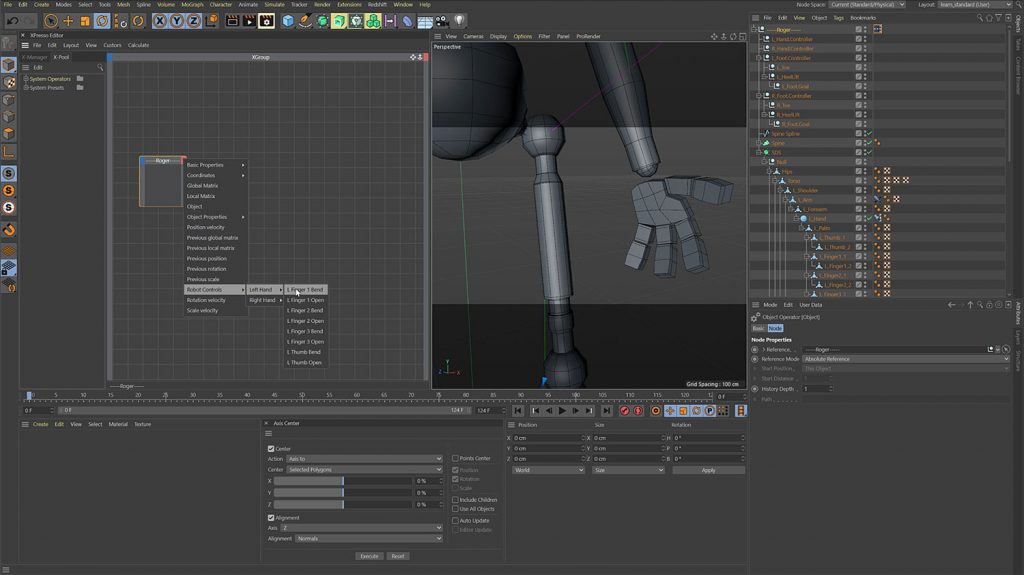Open the Alignment dropdown set to Normals
This screenshot has width=1024, height=575.
369,538
